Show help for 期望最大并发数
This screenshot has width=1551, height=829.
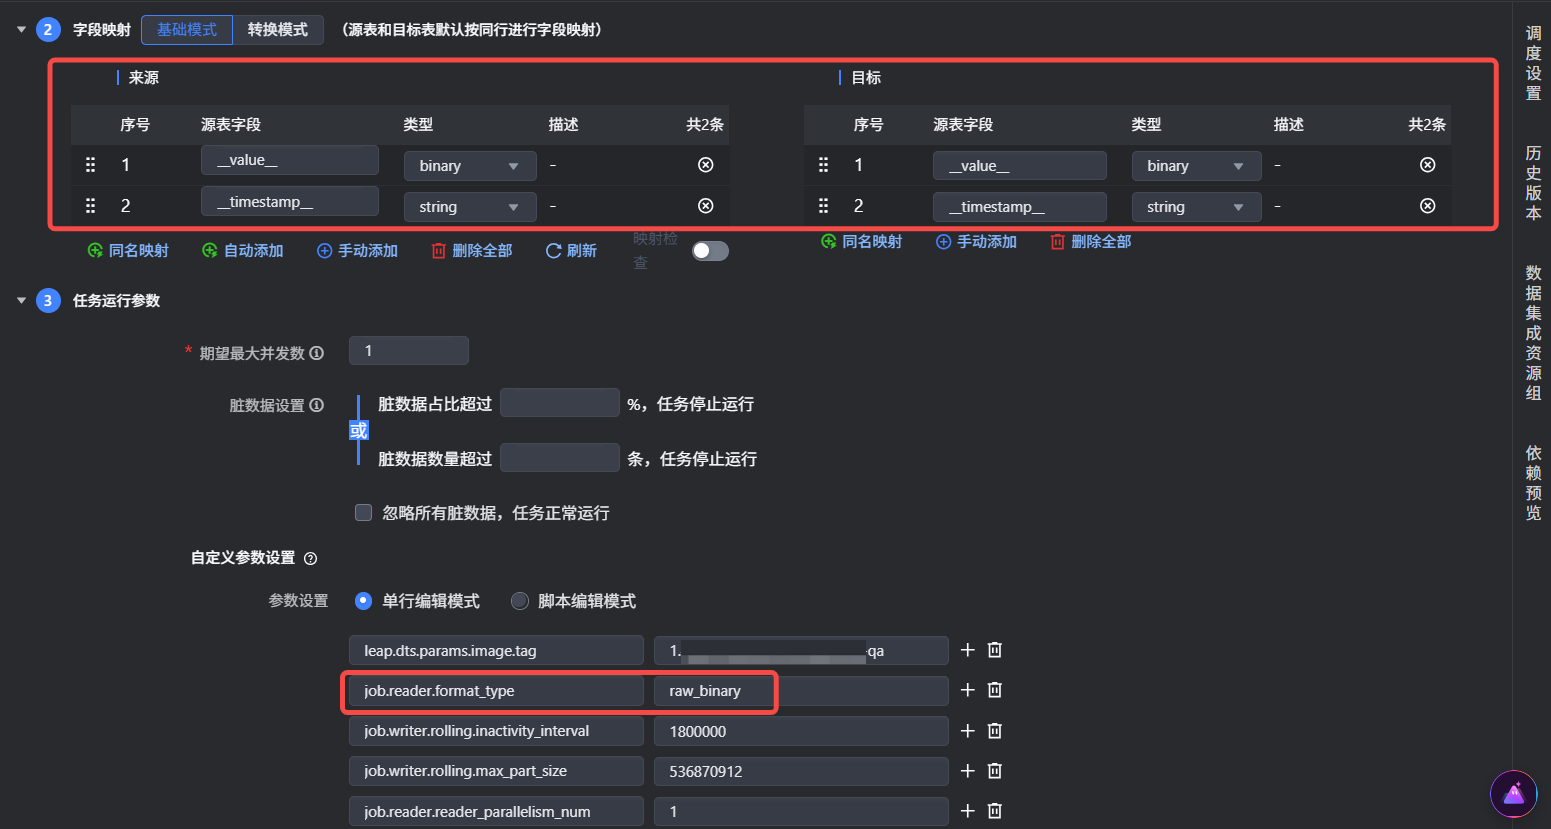[x=317, y=353]
